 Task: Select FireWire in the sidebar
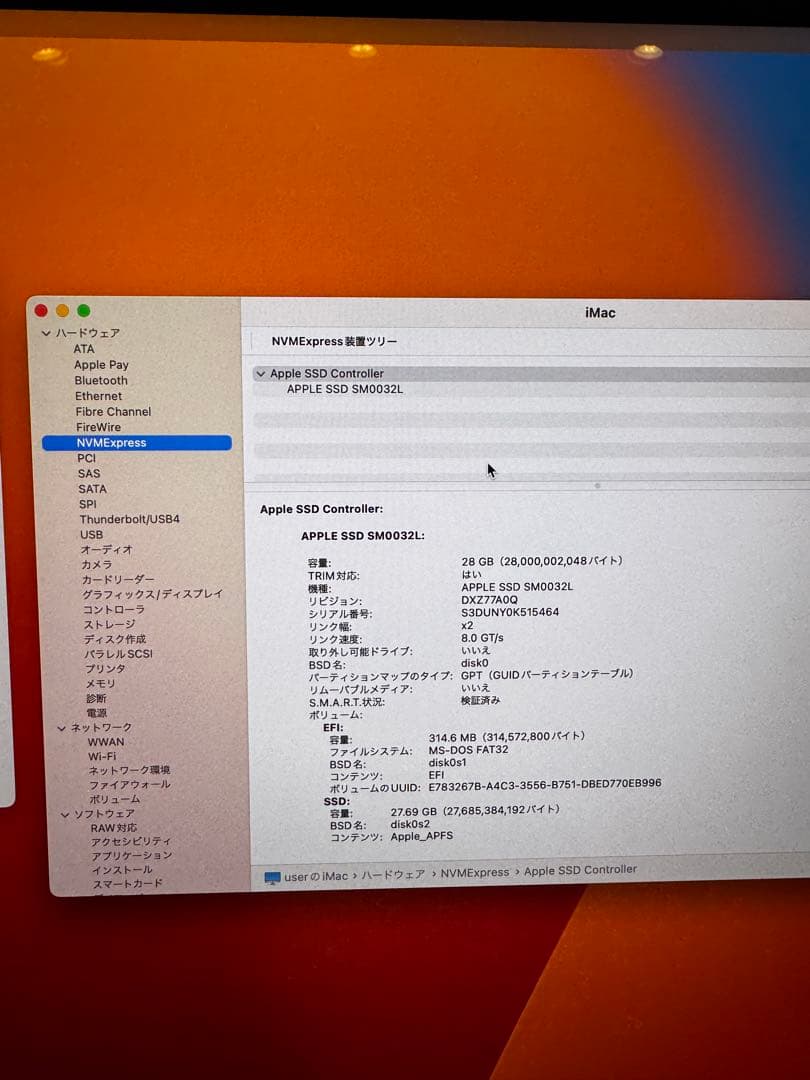[98, 427]
